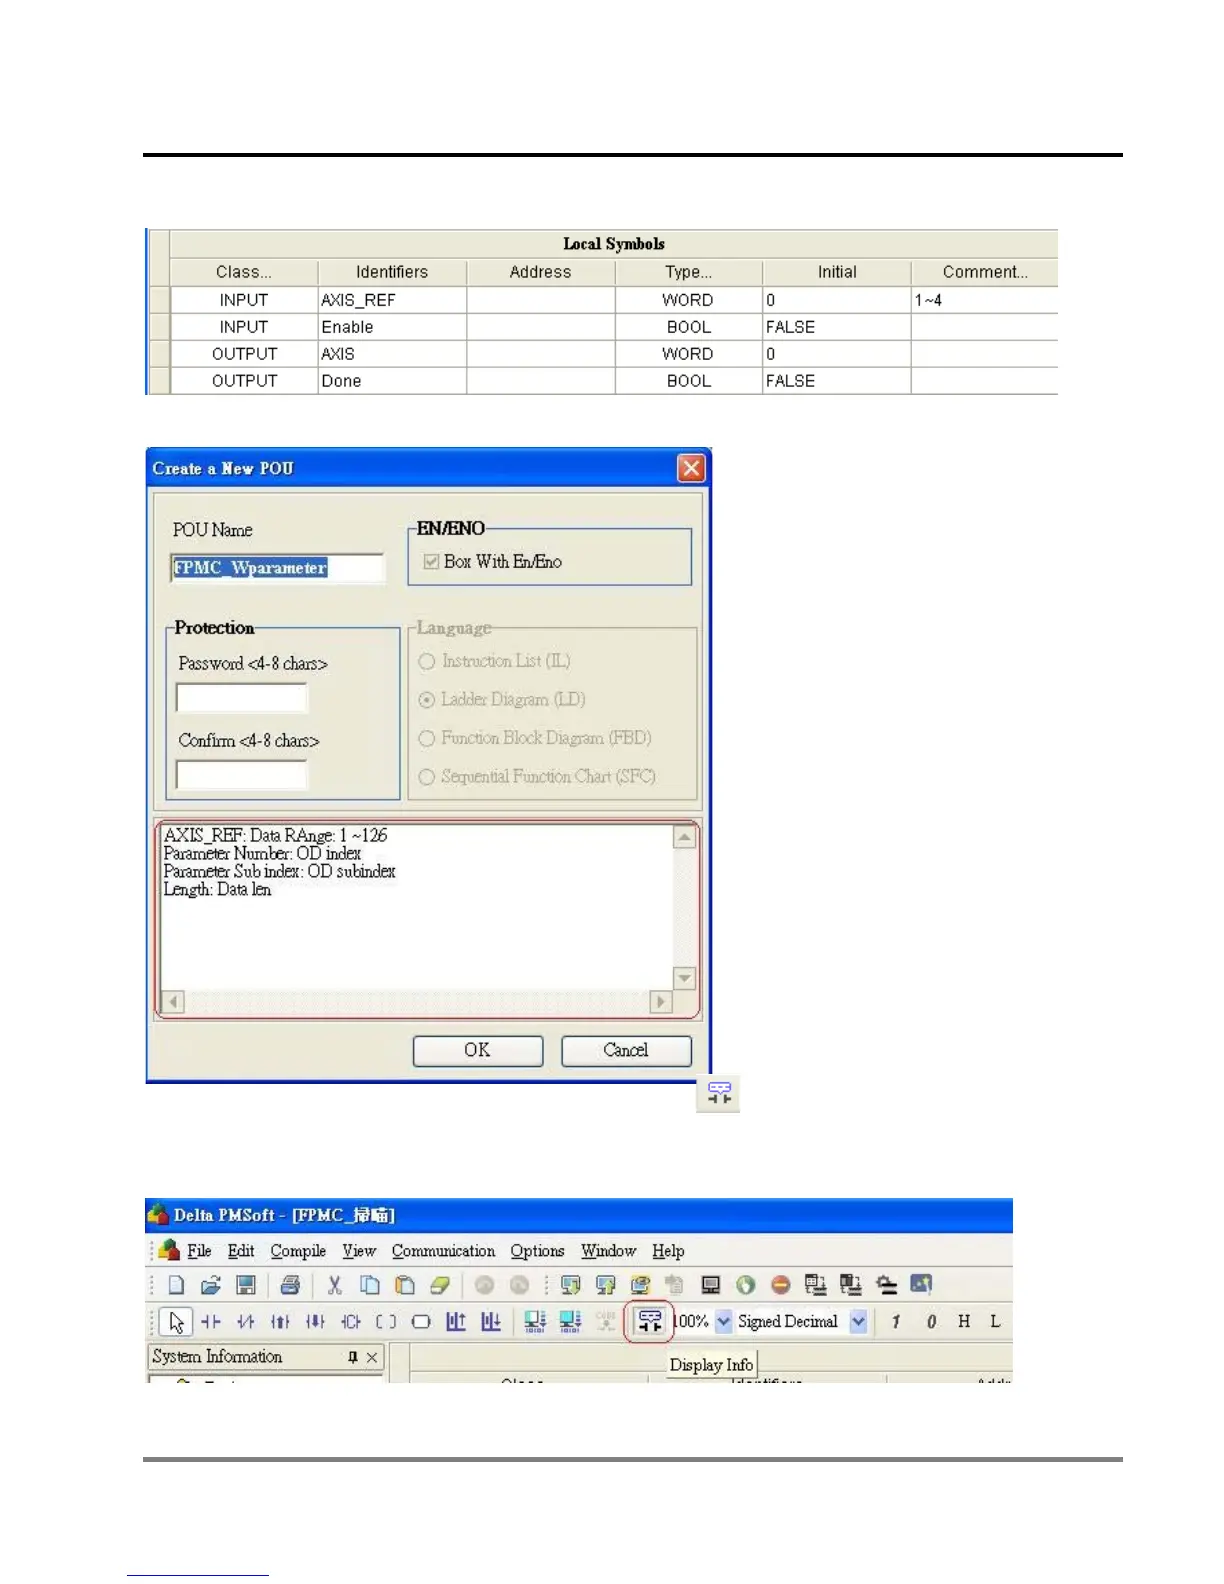Image resolution: width=1224 pixels, height=1584 pixels.
Task: Select Function Block Diagram (FBD) radio button
Action: click(427, 739)
